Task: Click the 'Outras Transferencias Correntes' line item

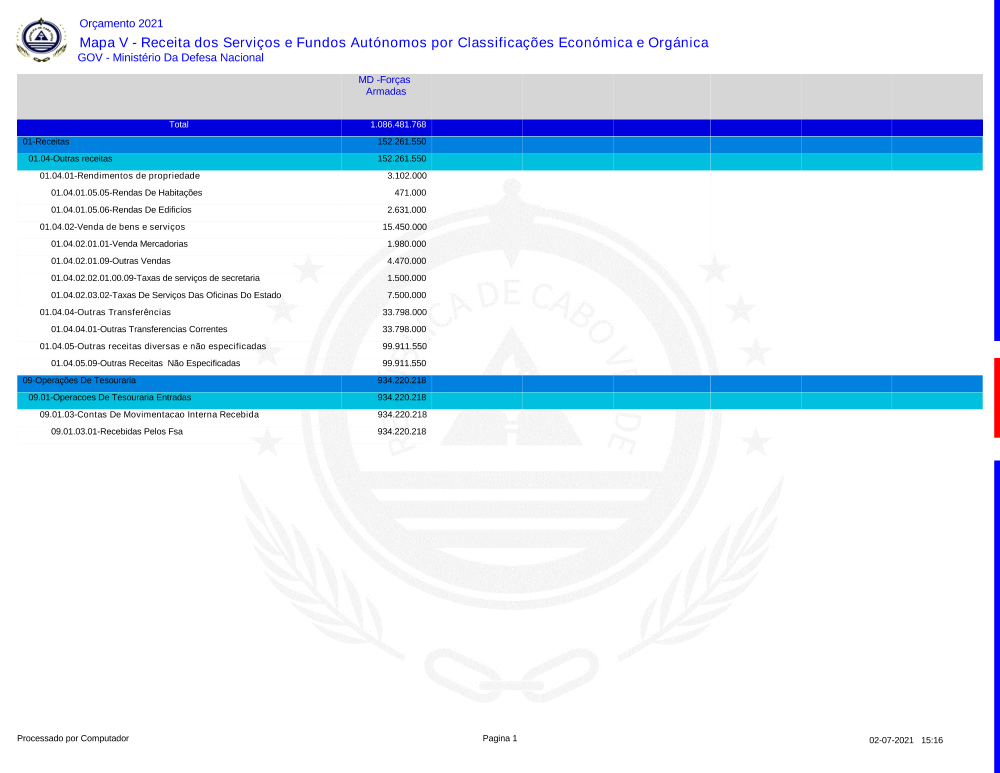Action: [x=139, y=329]
